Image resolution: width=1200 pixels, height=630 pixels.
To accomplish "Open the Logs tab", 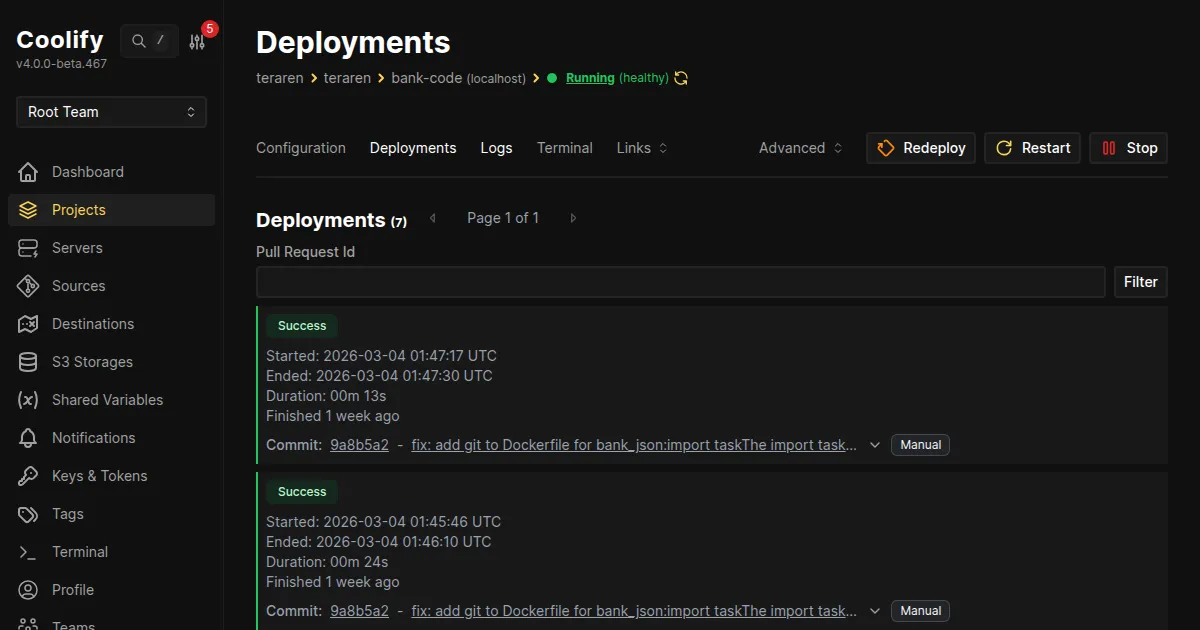I will tap(496, 147).
